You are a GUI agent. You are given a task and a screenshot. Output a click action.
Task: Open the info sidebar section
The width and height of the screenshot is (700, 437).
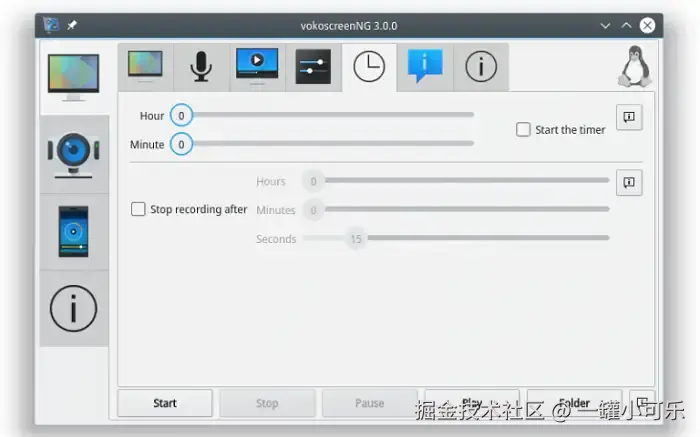pos(74,308)
